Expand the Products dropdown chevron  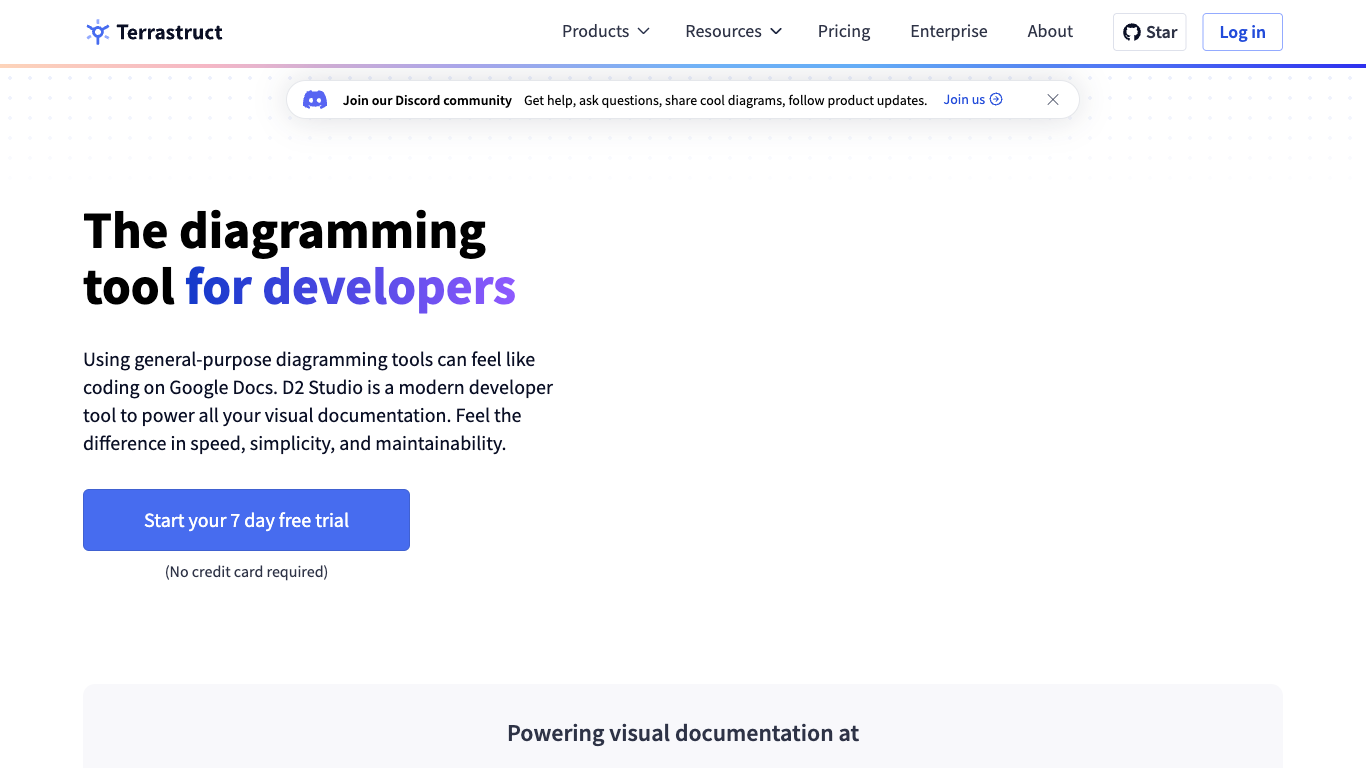tap(644, 31)
